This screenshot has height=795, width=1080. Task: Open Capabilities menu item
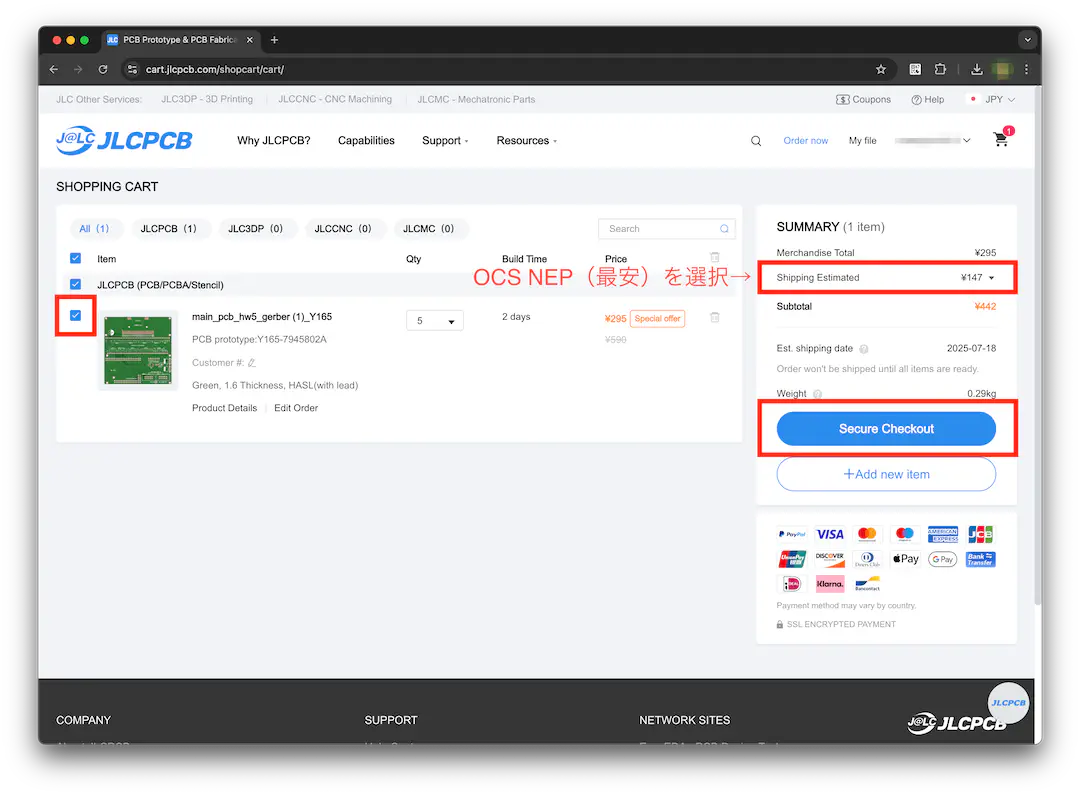pyautogui.click(x=366, y=141)
